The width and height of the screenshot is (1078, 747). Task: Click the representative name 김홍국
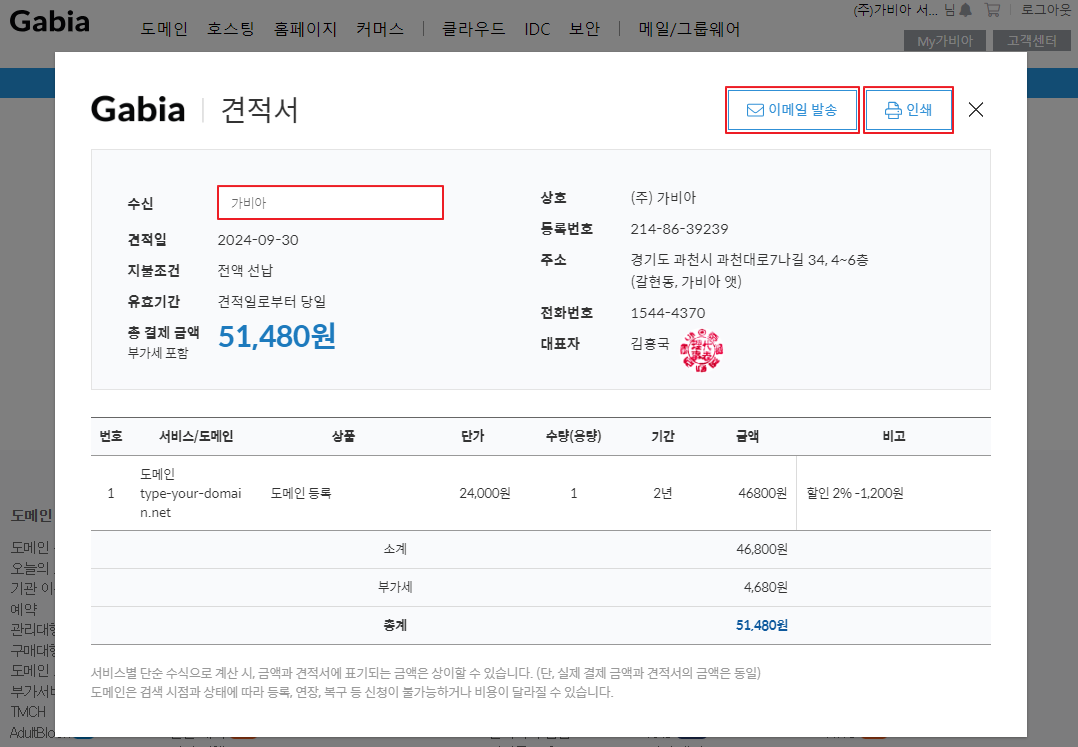pyautogui.click(x=650, y=344)
